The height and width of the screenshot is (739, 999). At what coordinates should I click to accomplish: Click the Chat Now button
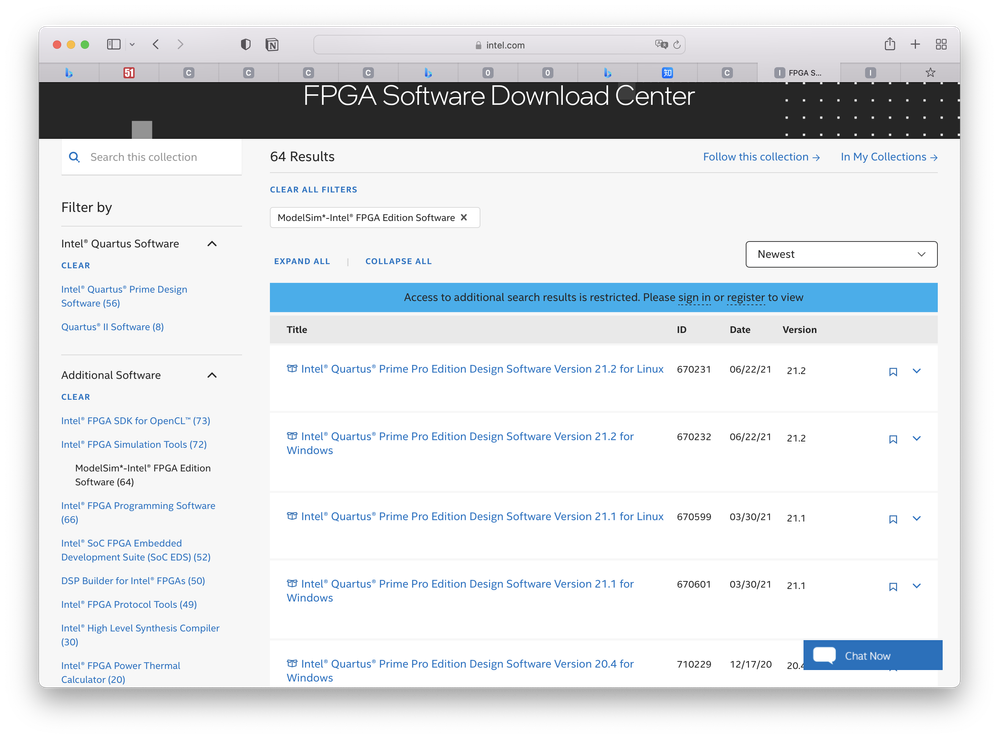(x=873, y=656)
